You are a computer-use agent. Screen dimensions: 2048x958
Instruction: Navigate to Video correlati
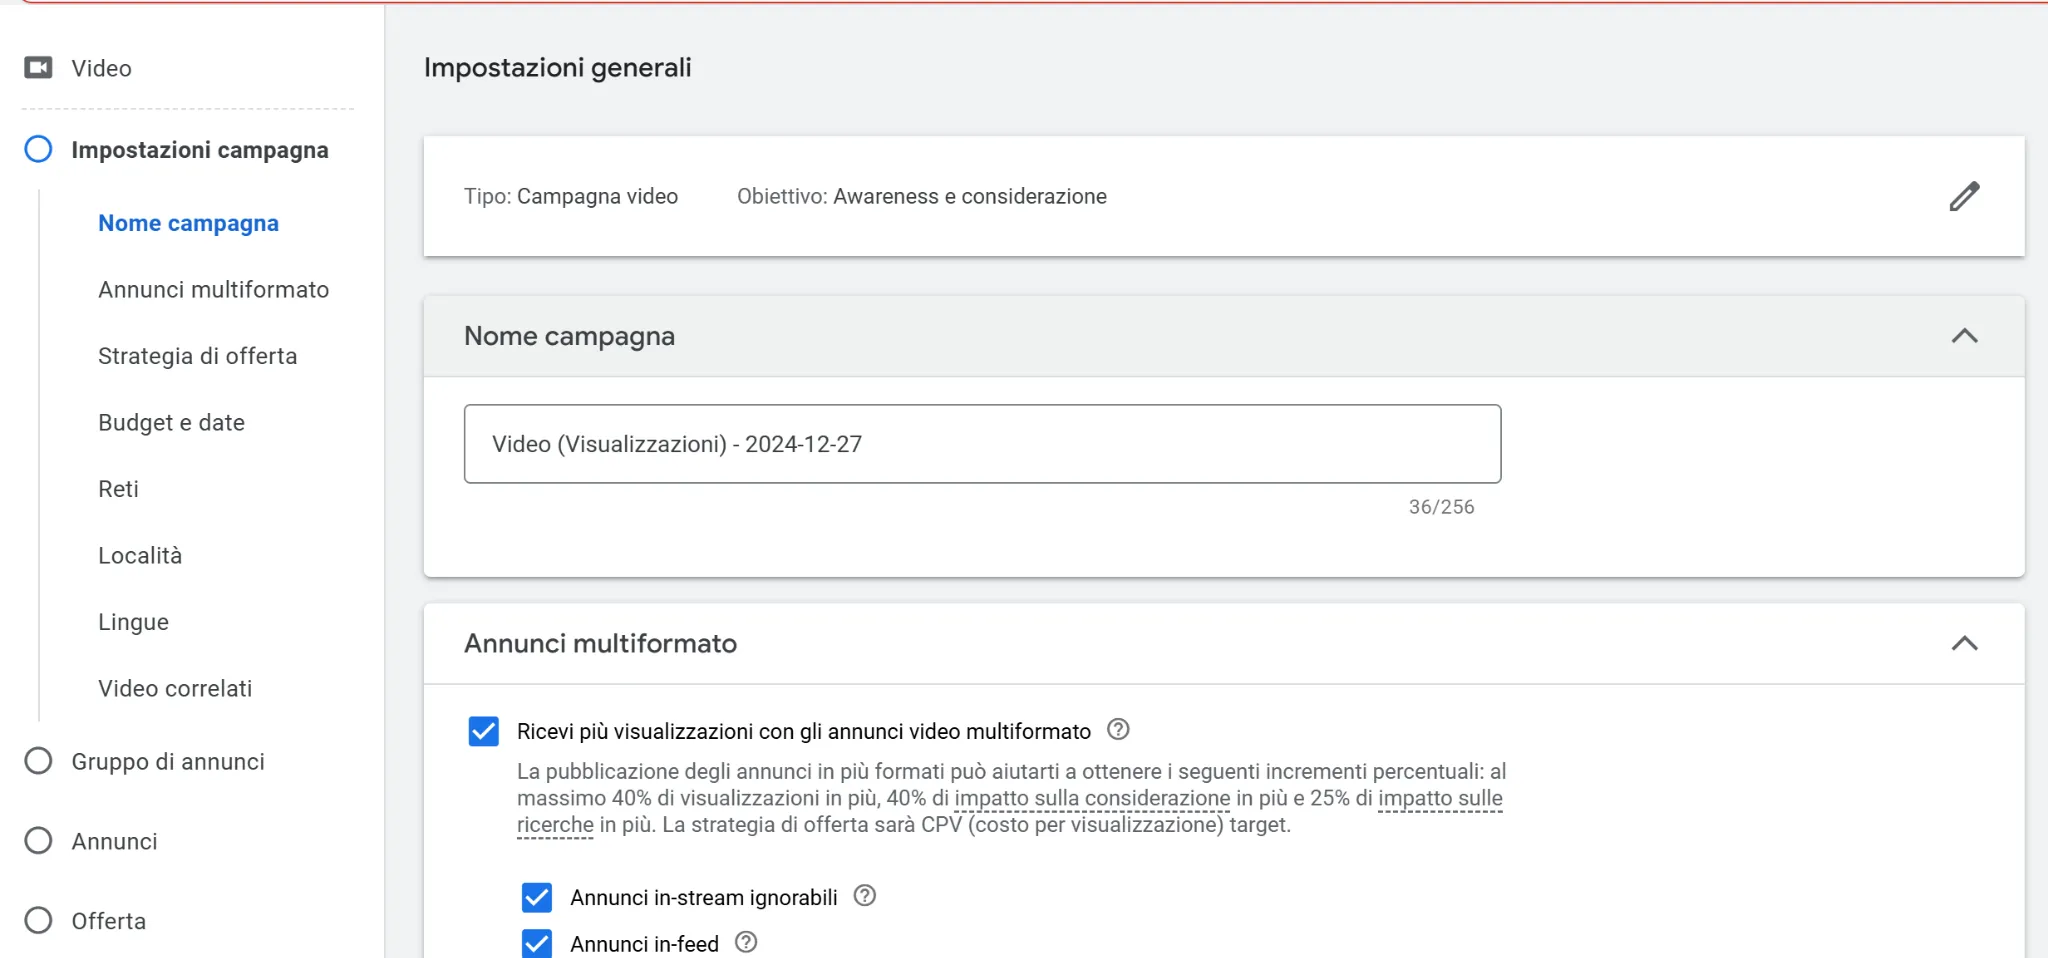(x=175, y=688)
